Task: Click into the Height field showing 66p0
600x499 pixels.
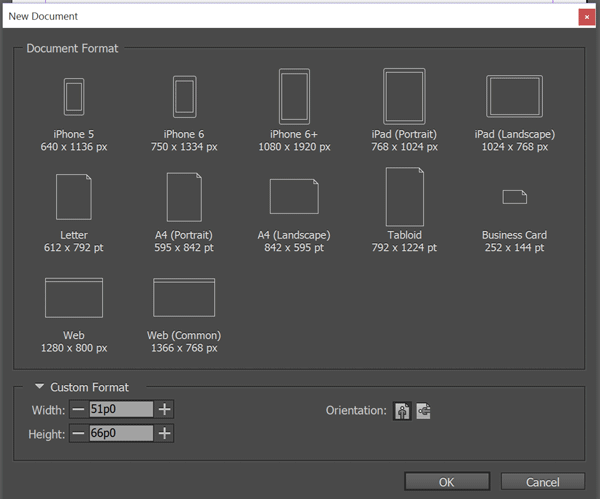Action: [x=121, y=433]
